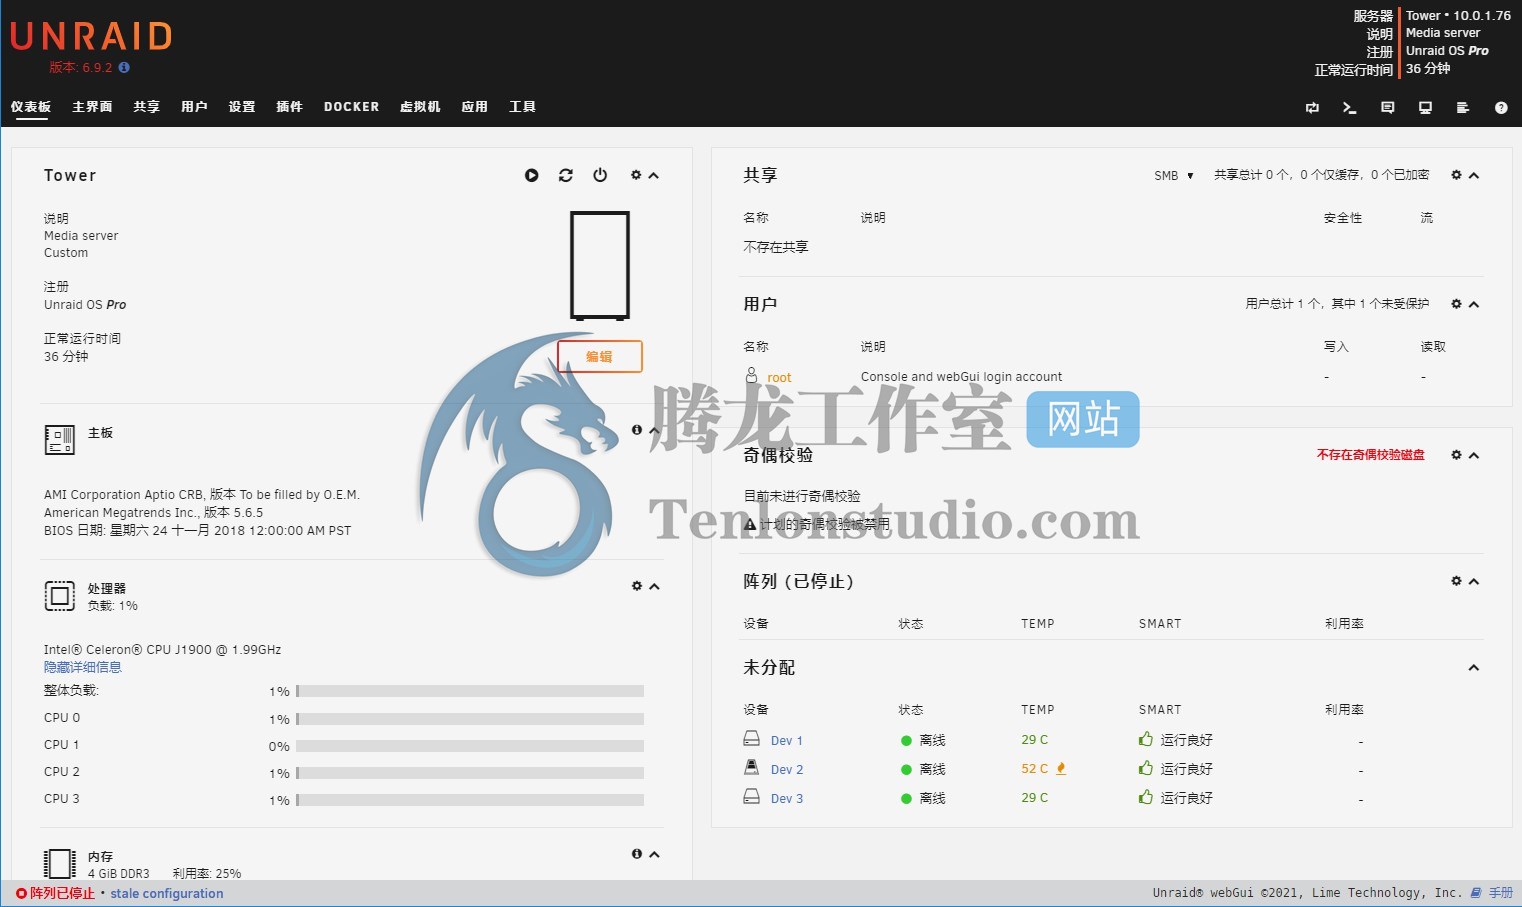The height and width of the screenshot is (907, 1522).
Task: Collapse the 内存 section
Action: point(654,855)
